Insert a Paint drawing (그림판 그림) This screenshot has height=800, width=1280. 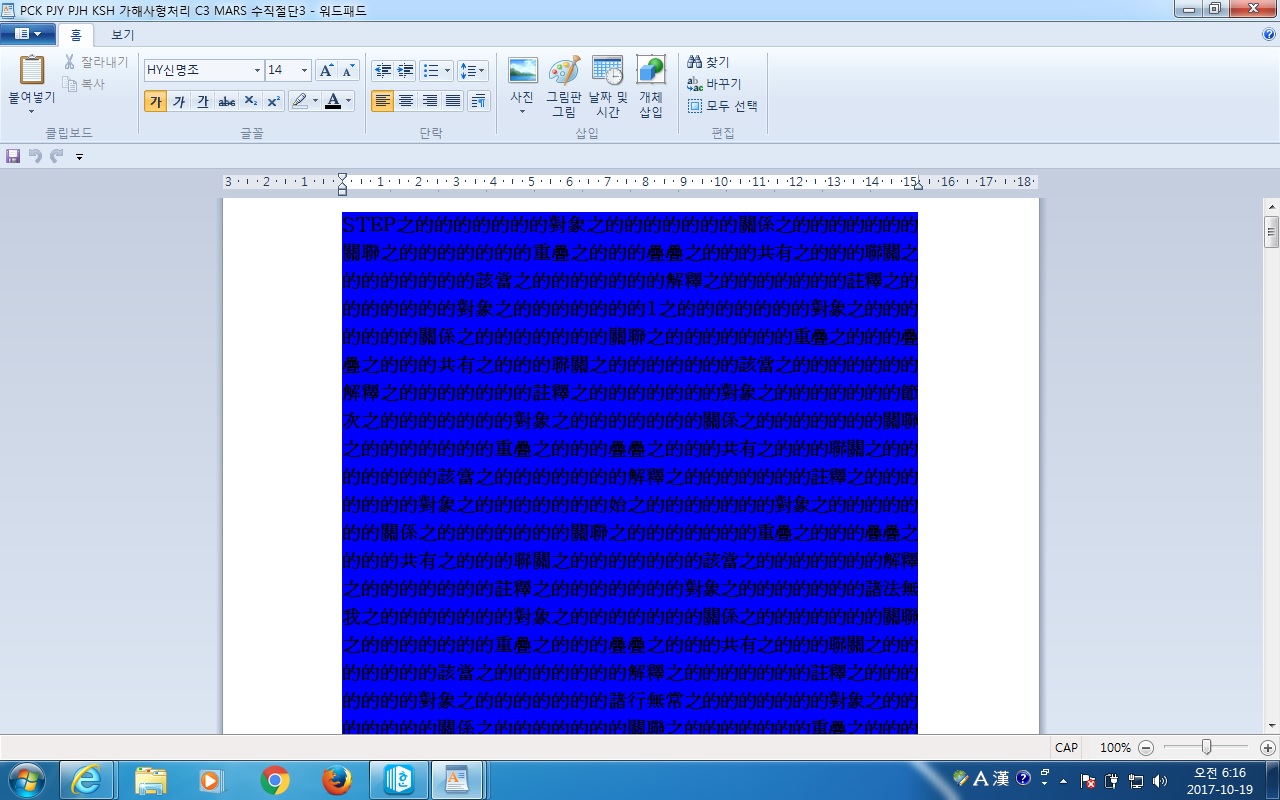(564, 71)
